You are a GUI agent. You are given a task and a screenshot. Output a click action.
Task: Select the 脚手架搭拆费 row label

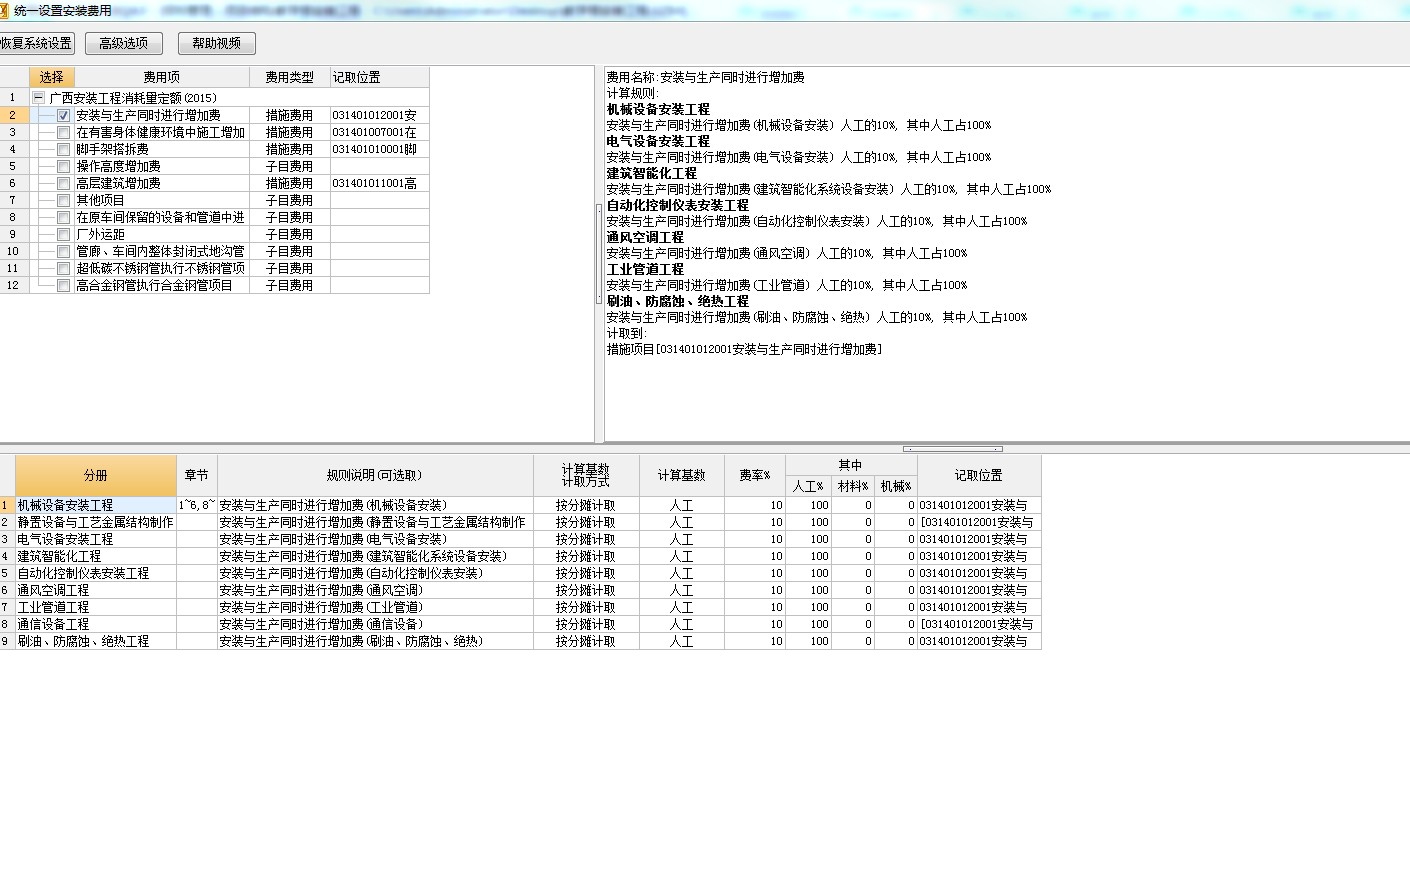(x=112, y=149)
